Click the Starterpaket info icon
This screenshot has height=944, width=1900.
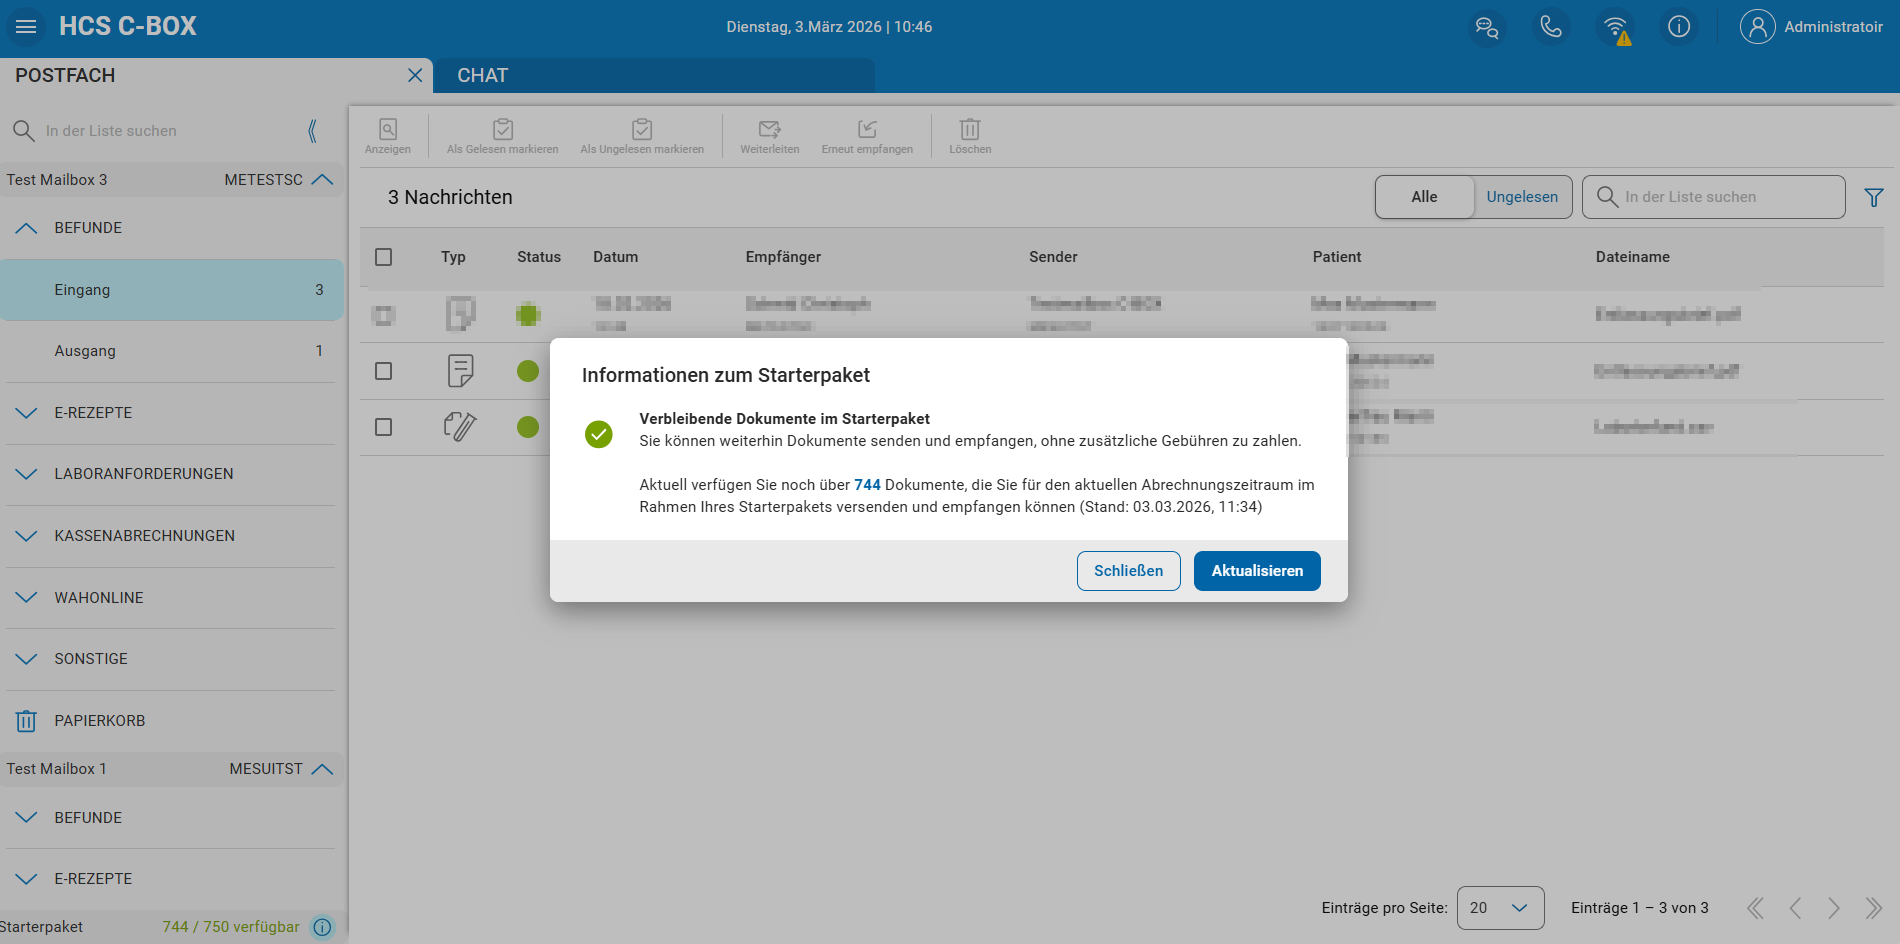(322, 927)
